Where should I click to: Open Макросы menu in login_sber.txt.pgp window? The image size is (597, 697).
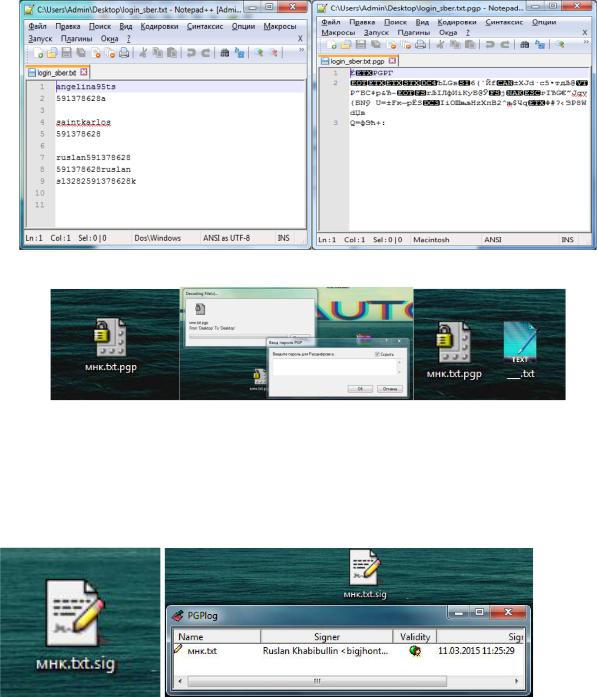pyautogui.click(x=338, y=32)
